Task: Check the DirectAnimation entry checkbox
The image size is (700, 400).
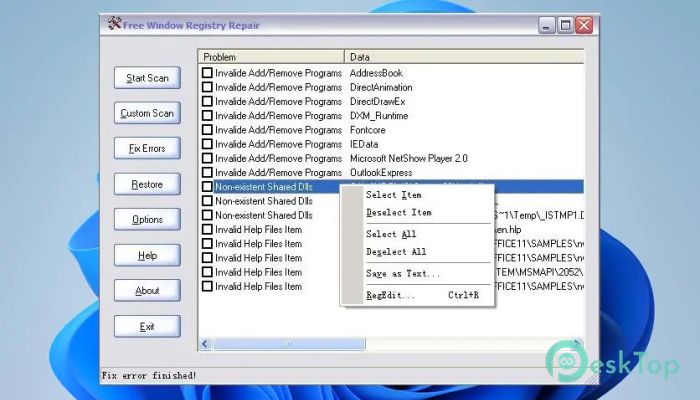Action: [207, 87]
